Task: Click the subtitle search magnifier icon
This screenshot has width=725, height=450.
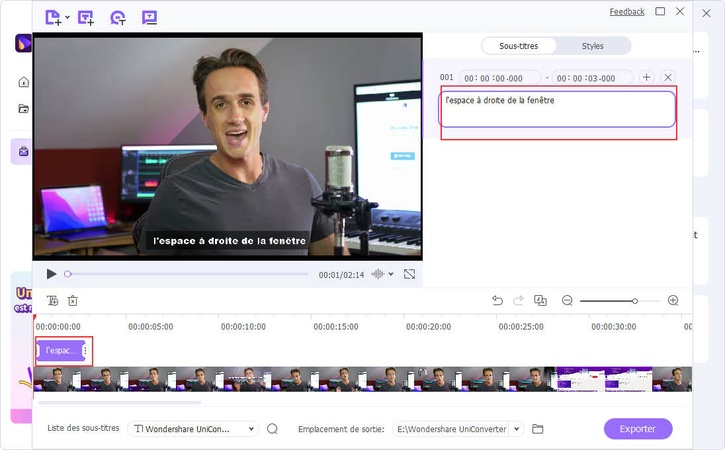Action: [x=272, y=429]
